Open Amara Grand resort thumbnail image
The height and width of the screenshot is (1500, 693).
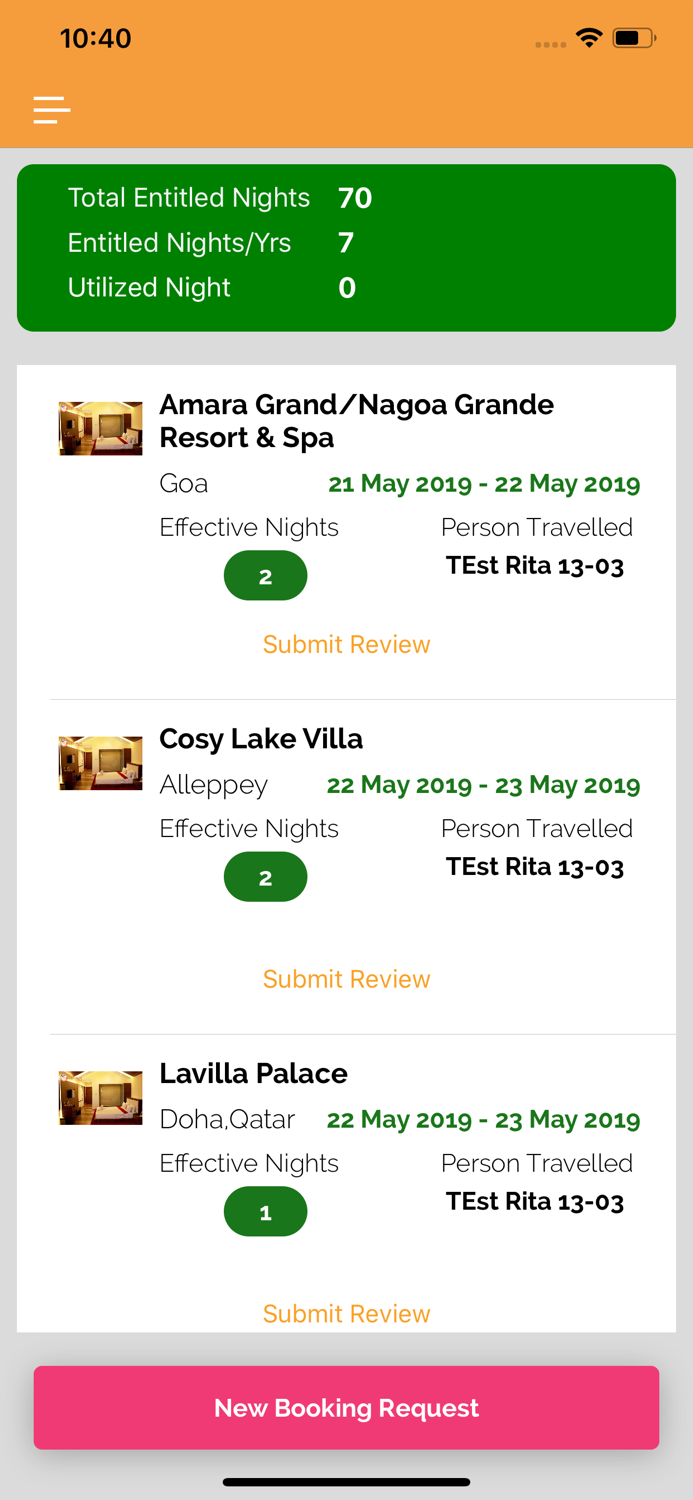[100, 428]
